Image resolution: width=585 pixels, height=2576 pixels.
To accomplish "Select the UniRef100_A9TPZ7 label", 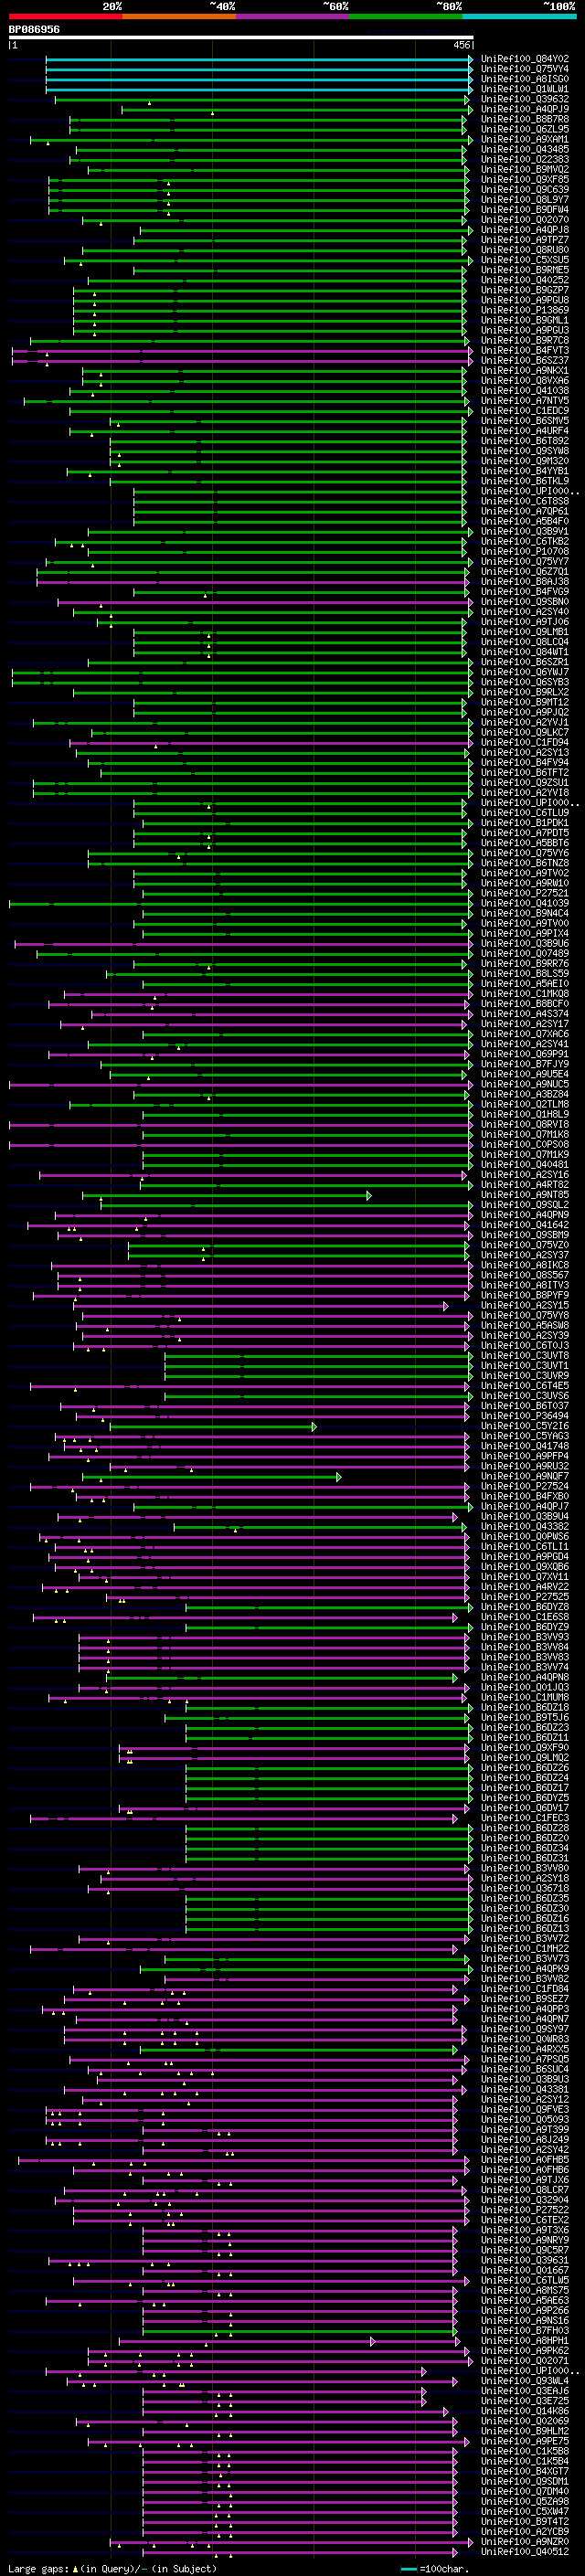I will pyautogui.click(x=525, y=240).
